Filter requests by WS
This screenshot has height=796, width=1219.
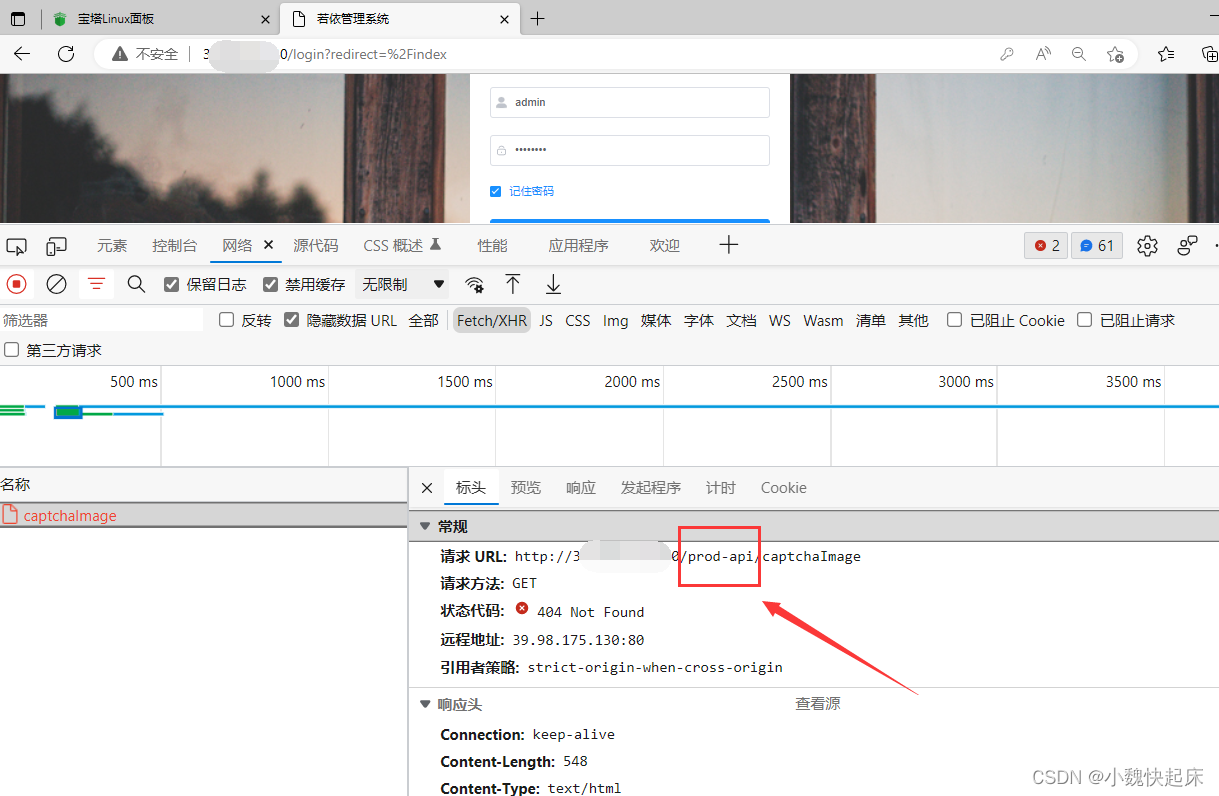pyautogui.click(x=780, y=321)
